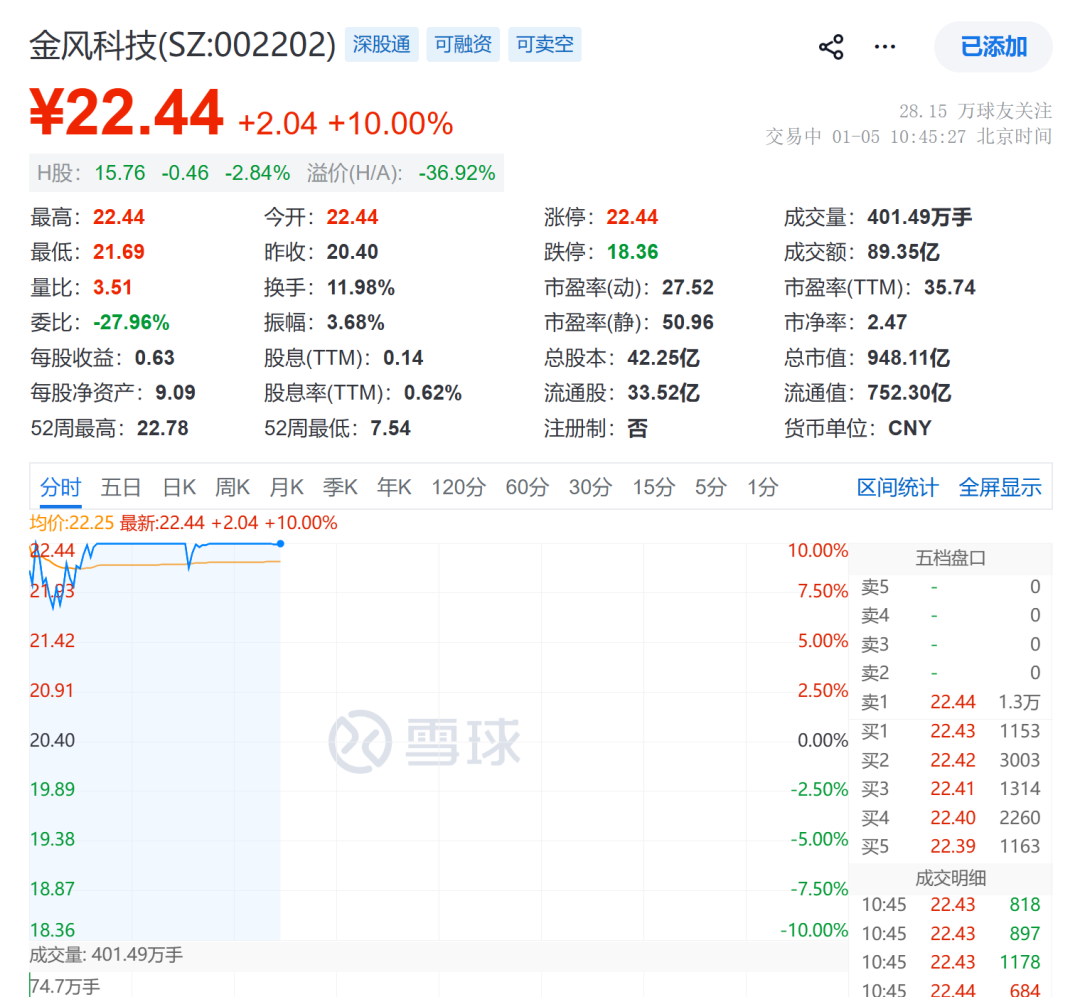This screenshot has width=1080, height=997.
Task: Select the 日K chart tab
Action: 179,488
